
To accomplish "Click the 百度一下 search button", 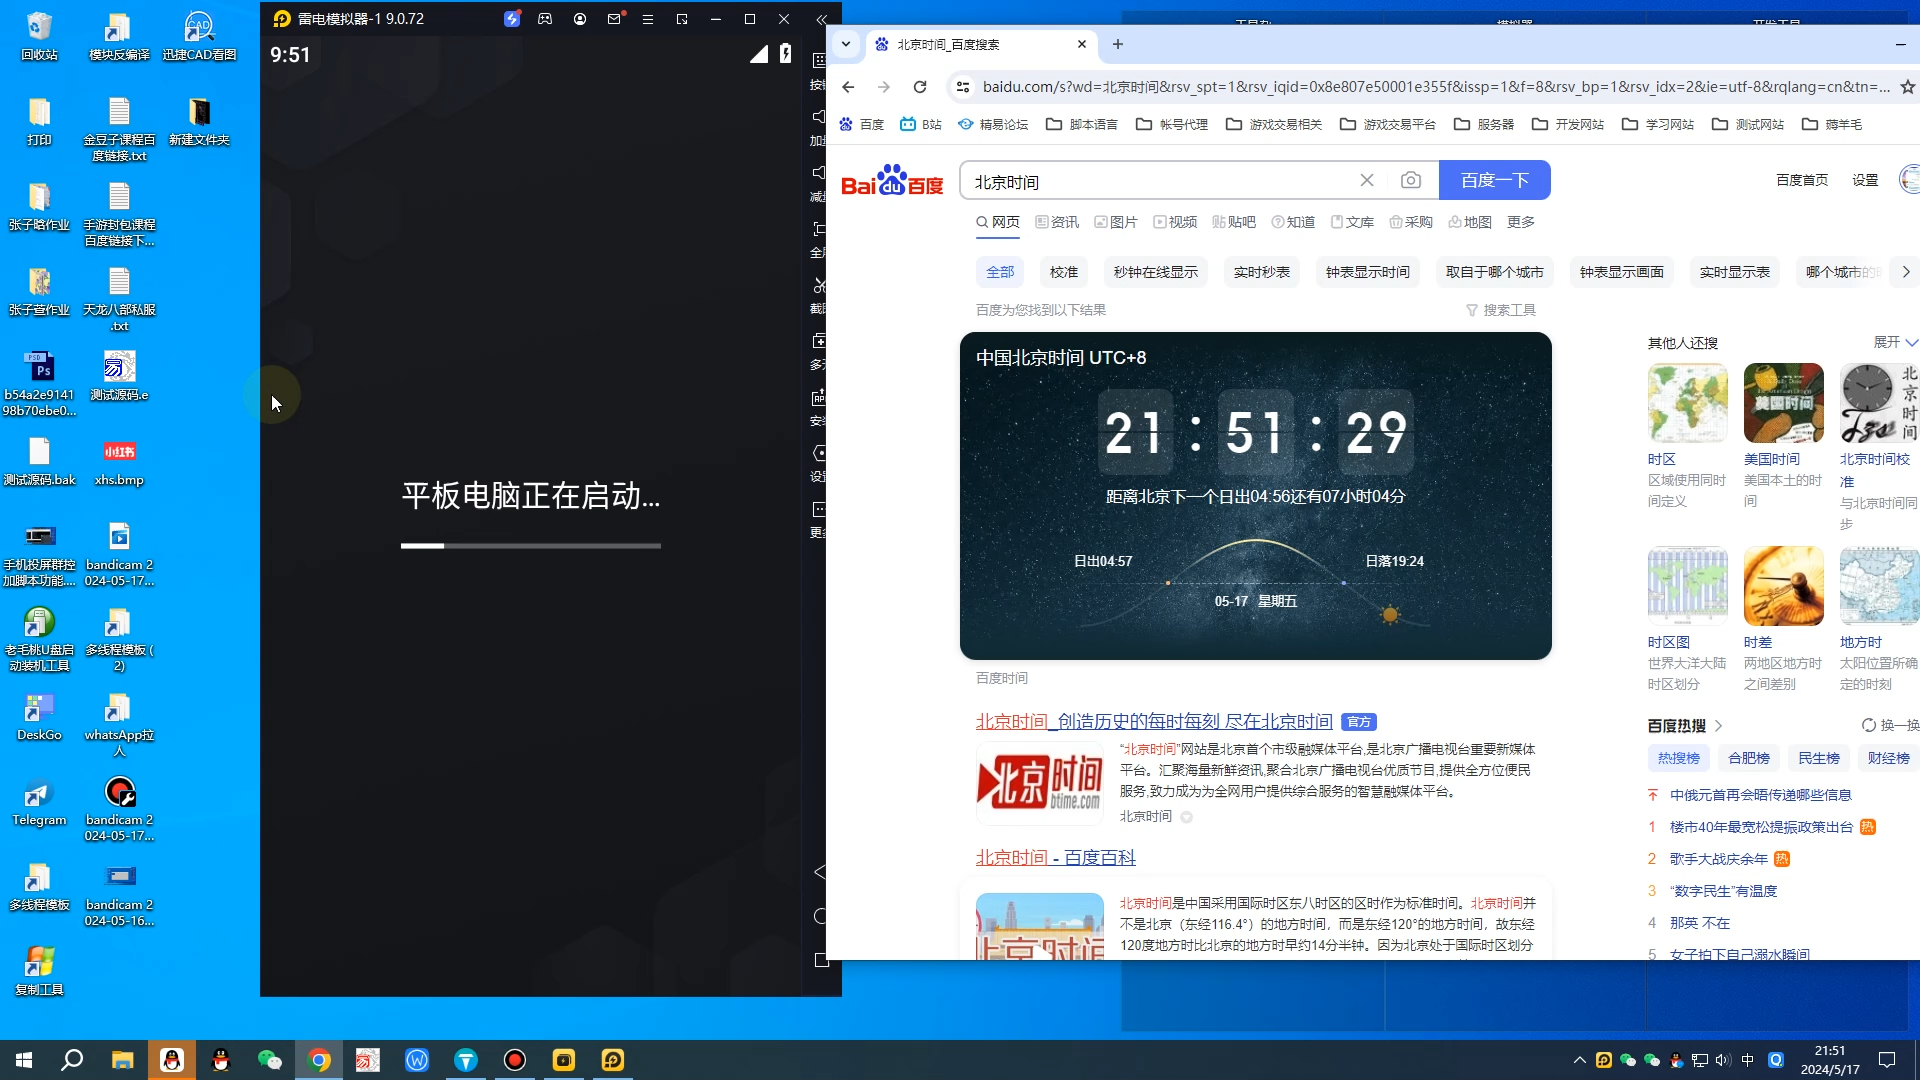I will [1494, 180].
